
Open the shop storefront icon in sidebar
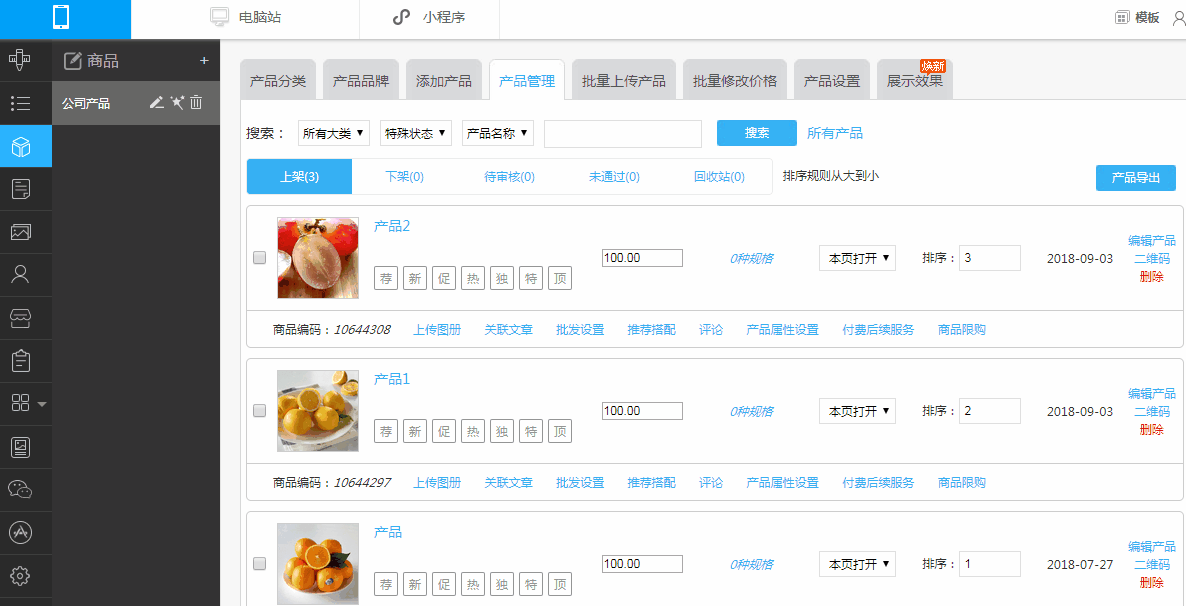[21, 318]
